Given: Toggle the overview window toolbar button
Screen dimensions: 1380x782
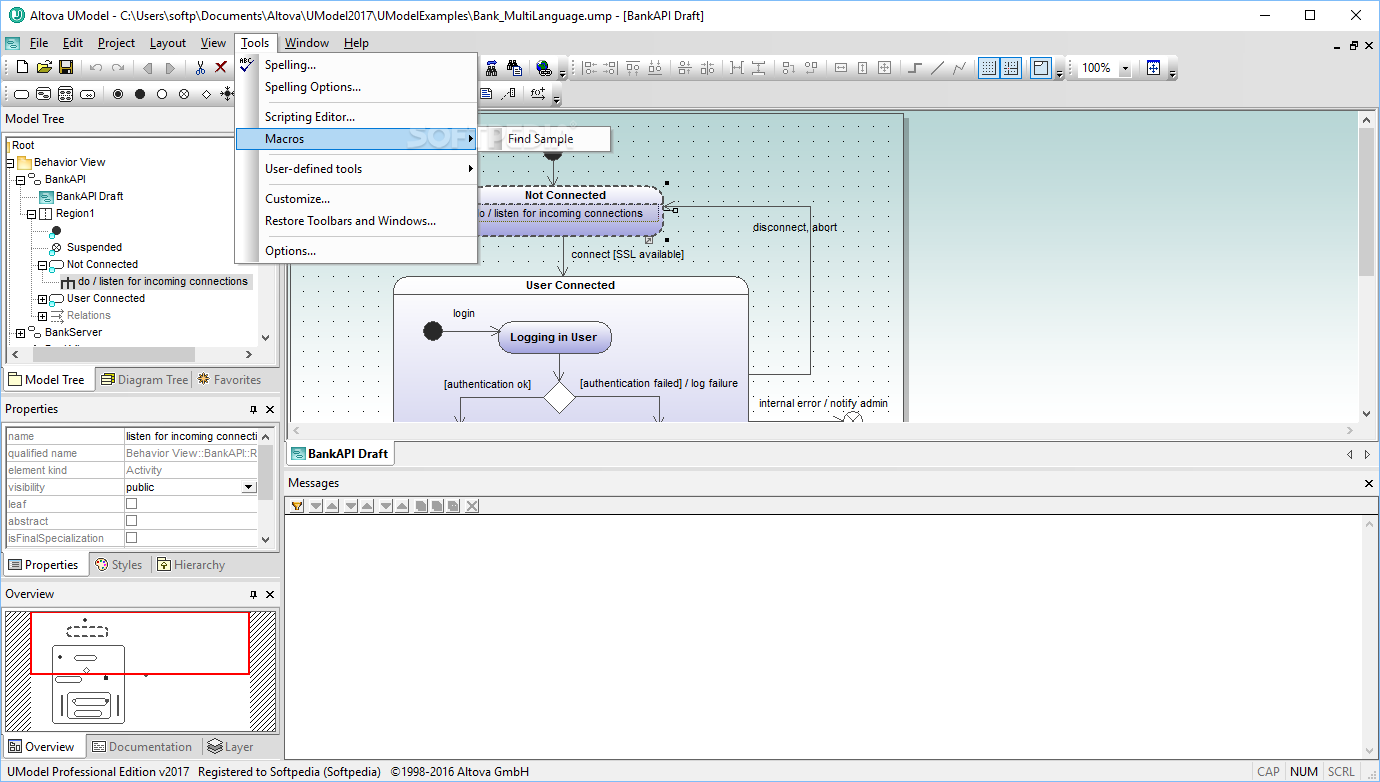Looking at the screenshot, I should pos(1041,67).
